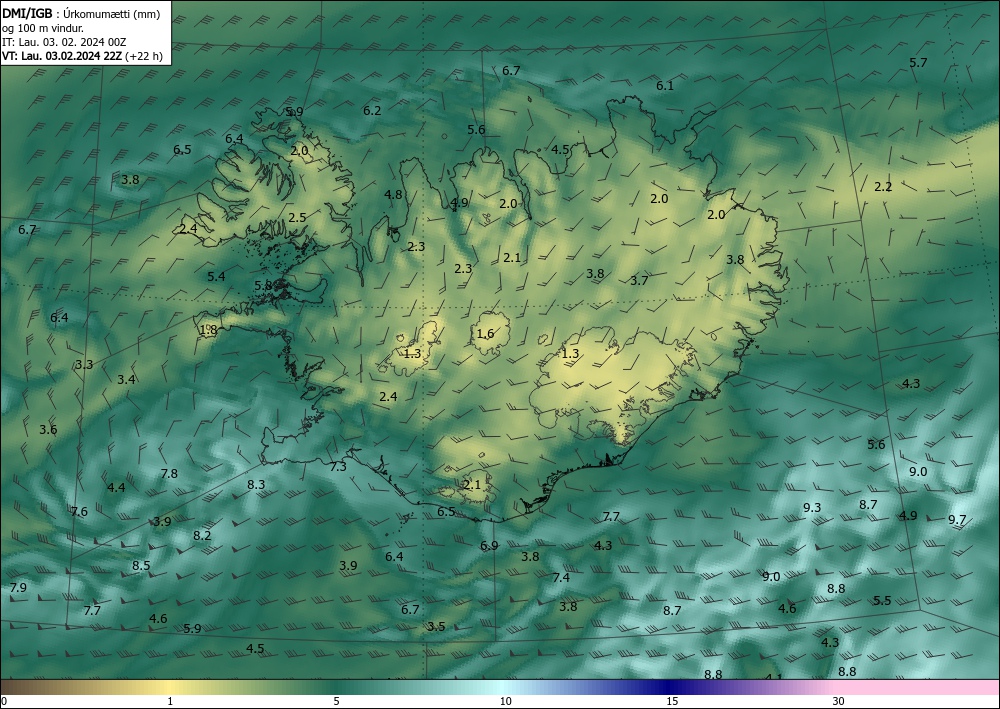
Task: Click the precipitation value 1.8
Action: pyautogui.click(x=209, y=330)
